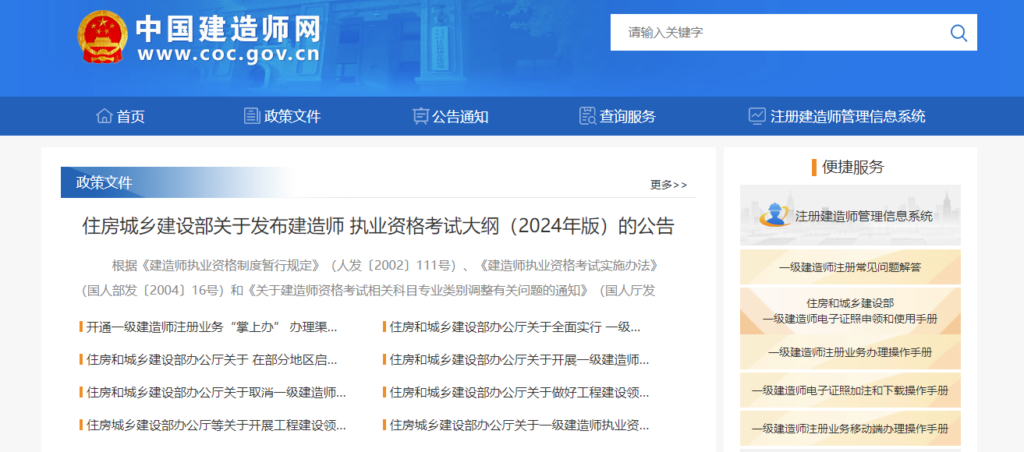The image size is (1024, 452).
Task: Open the headline 住房城乡建设部关于发布建造师执业资格考试大纲 announcement
Action: click(378, 226)
